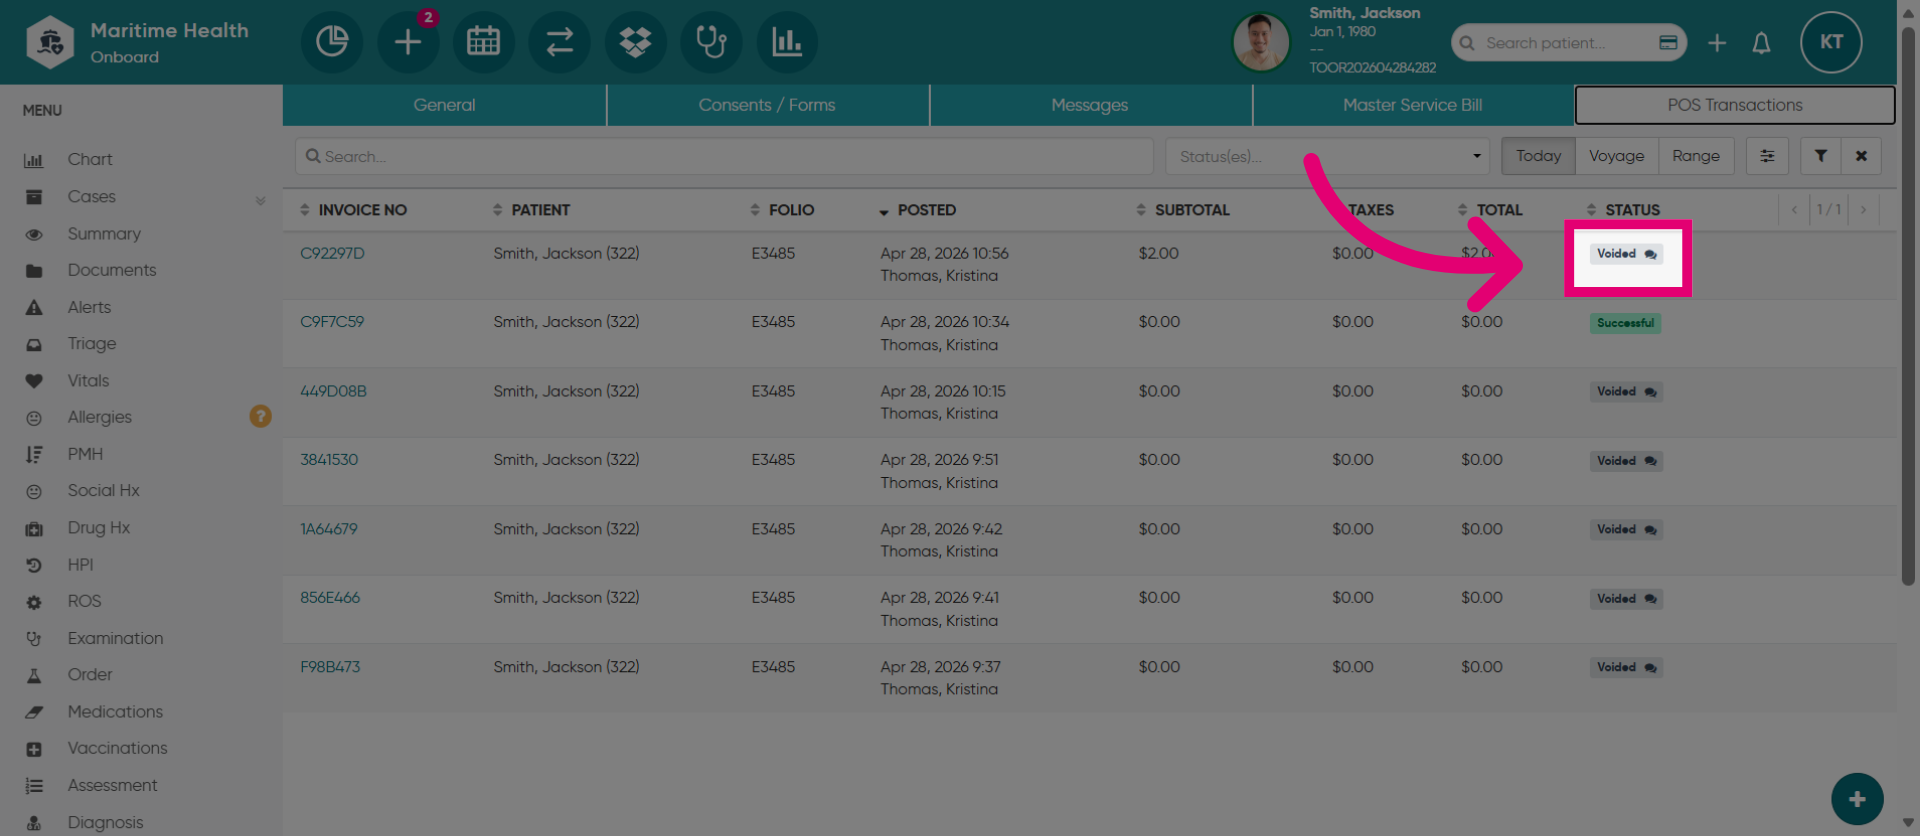Click comment icon on invoice 3841530 Voided status
This screenshot has width=1920, height=836.
(x=1651, y=461)
